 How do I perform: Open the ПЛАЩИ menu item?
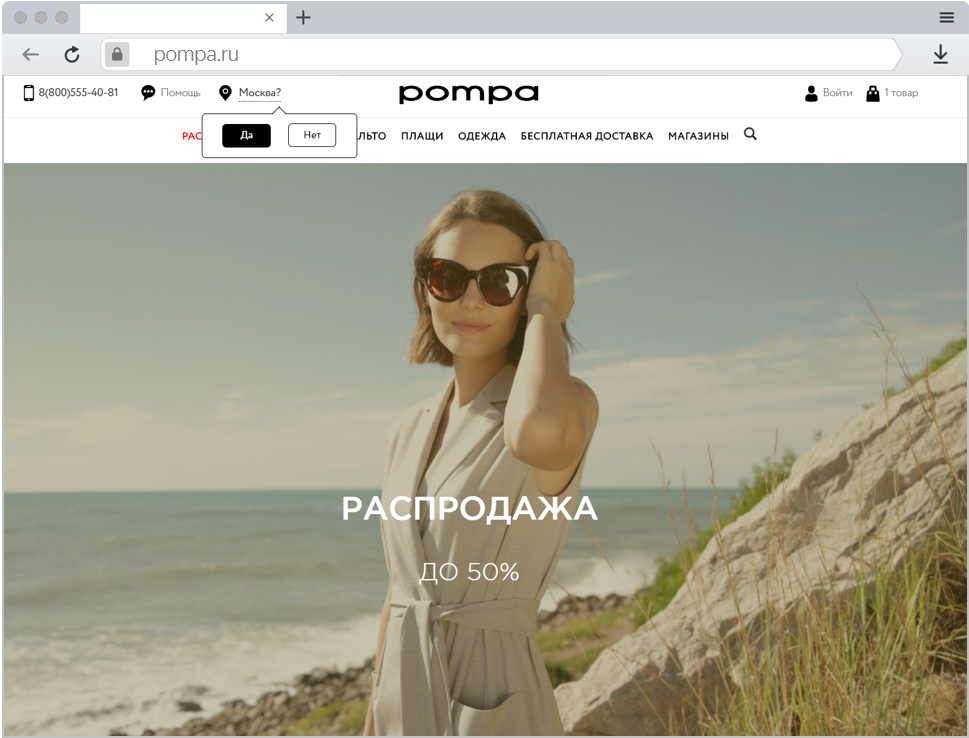point(422,136)
